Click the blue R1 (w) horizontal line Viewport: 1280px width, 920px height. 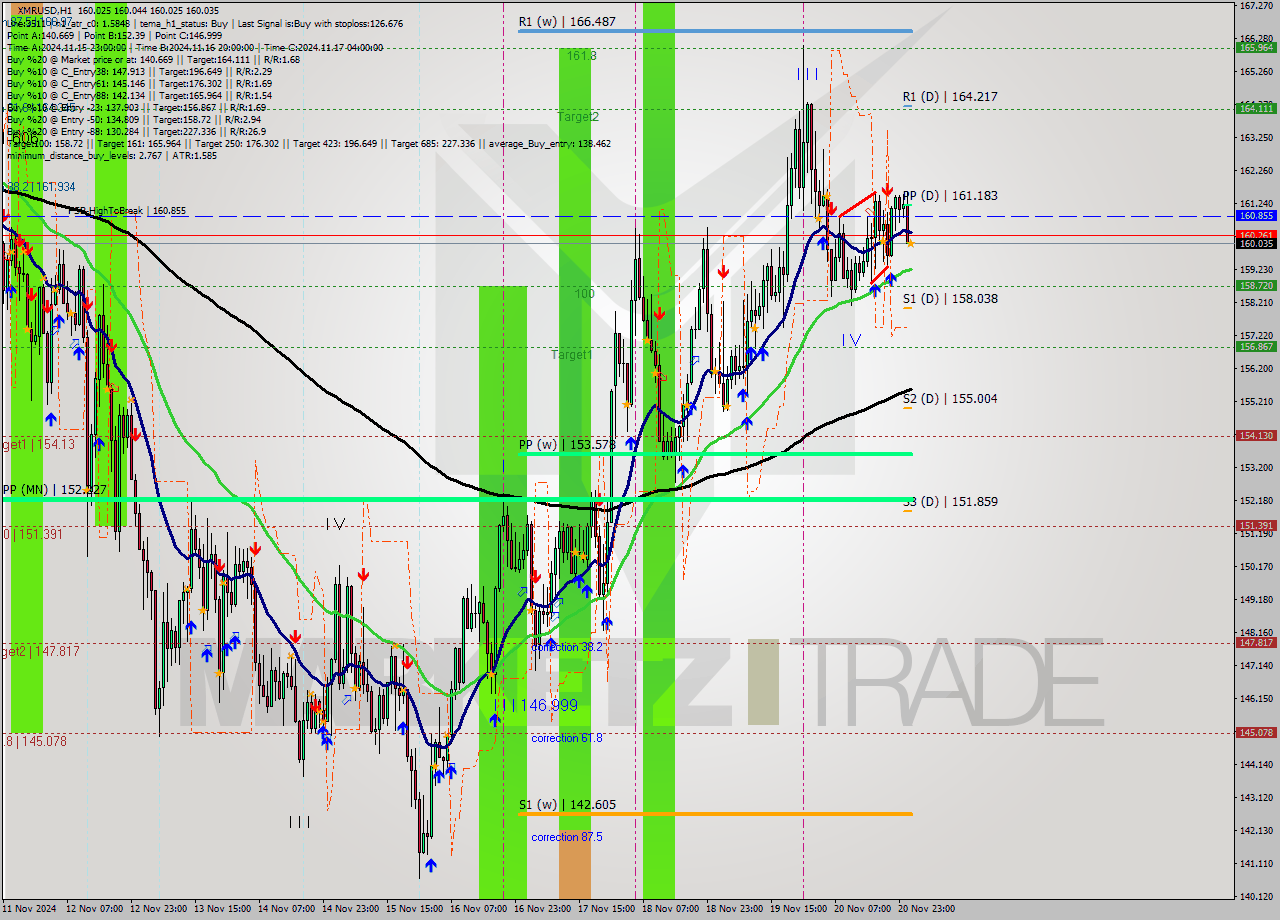click(715, 31)
